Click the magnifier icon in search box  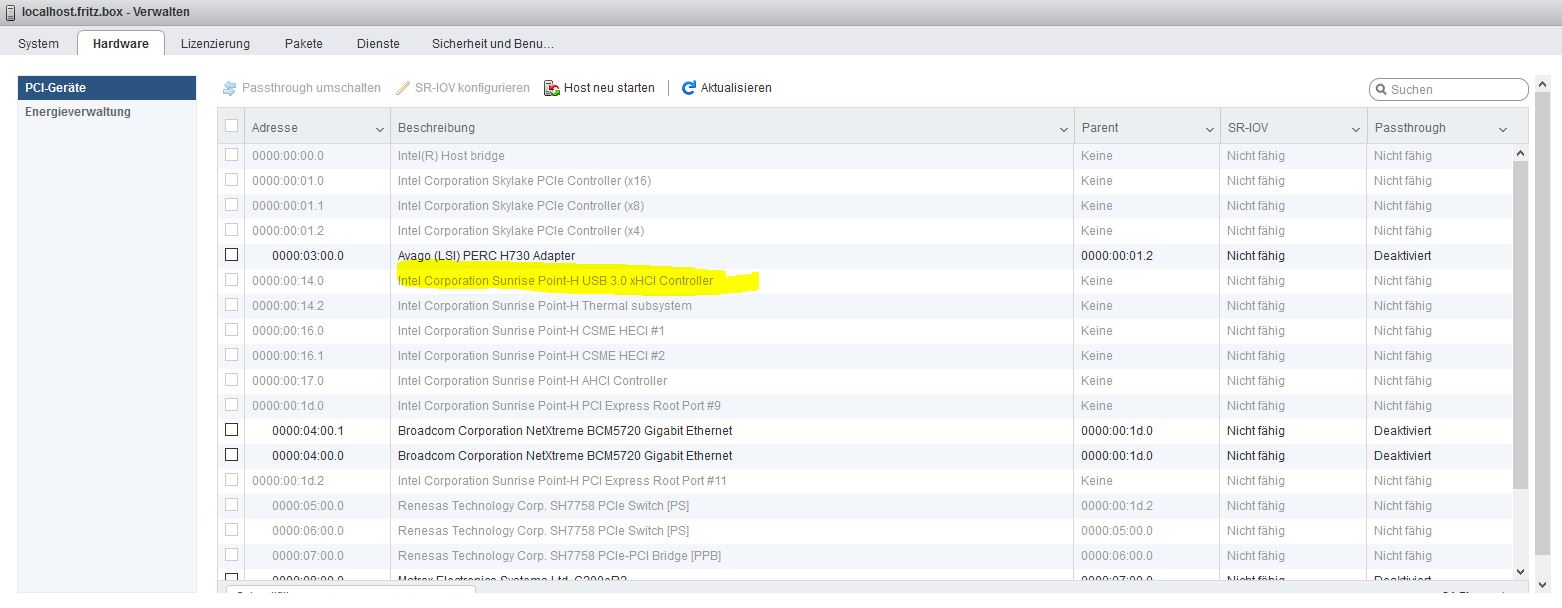[1381, 90]
